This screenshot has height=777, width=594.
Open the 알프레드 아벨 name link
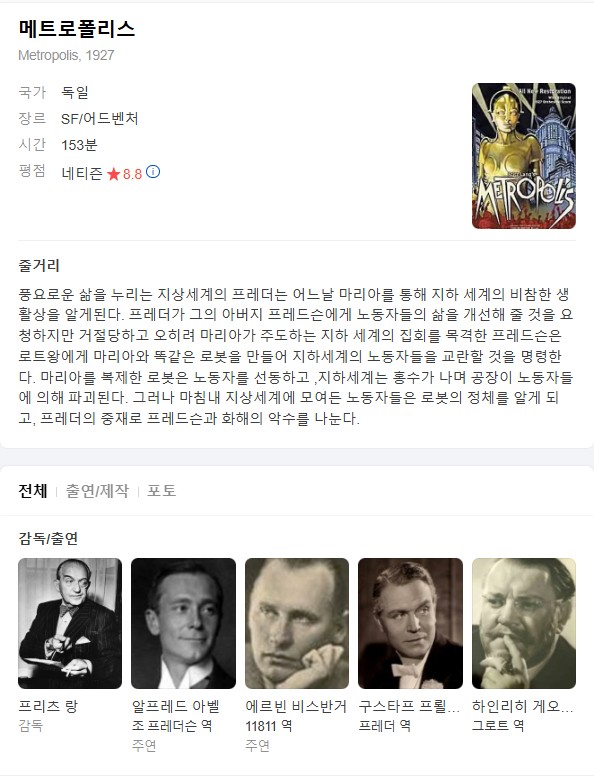click(x=176, y=706)
